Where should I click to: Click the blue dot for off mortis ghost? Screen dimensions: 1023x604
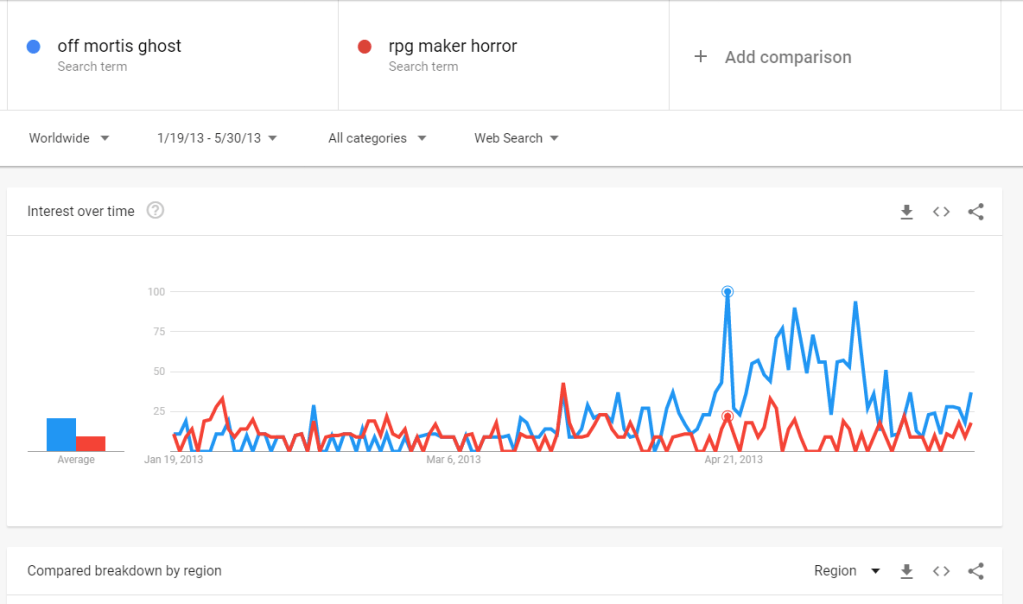[x=33, y=46]
